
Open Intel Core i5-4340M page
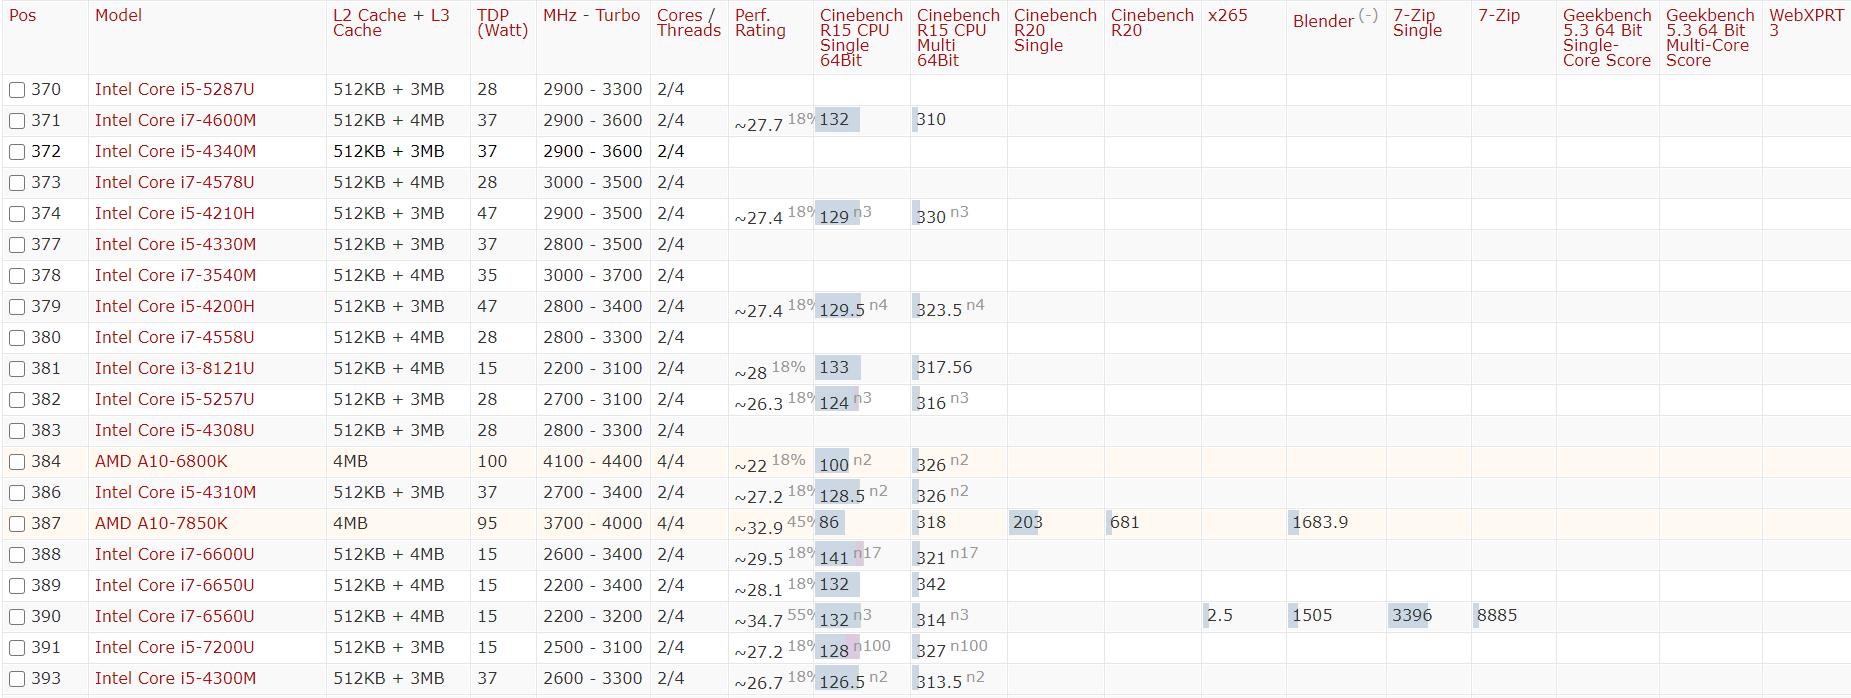pos(175,151)
